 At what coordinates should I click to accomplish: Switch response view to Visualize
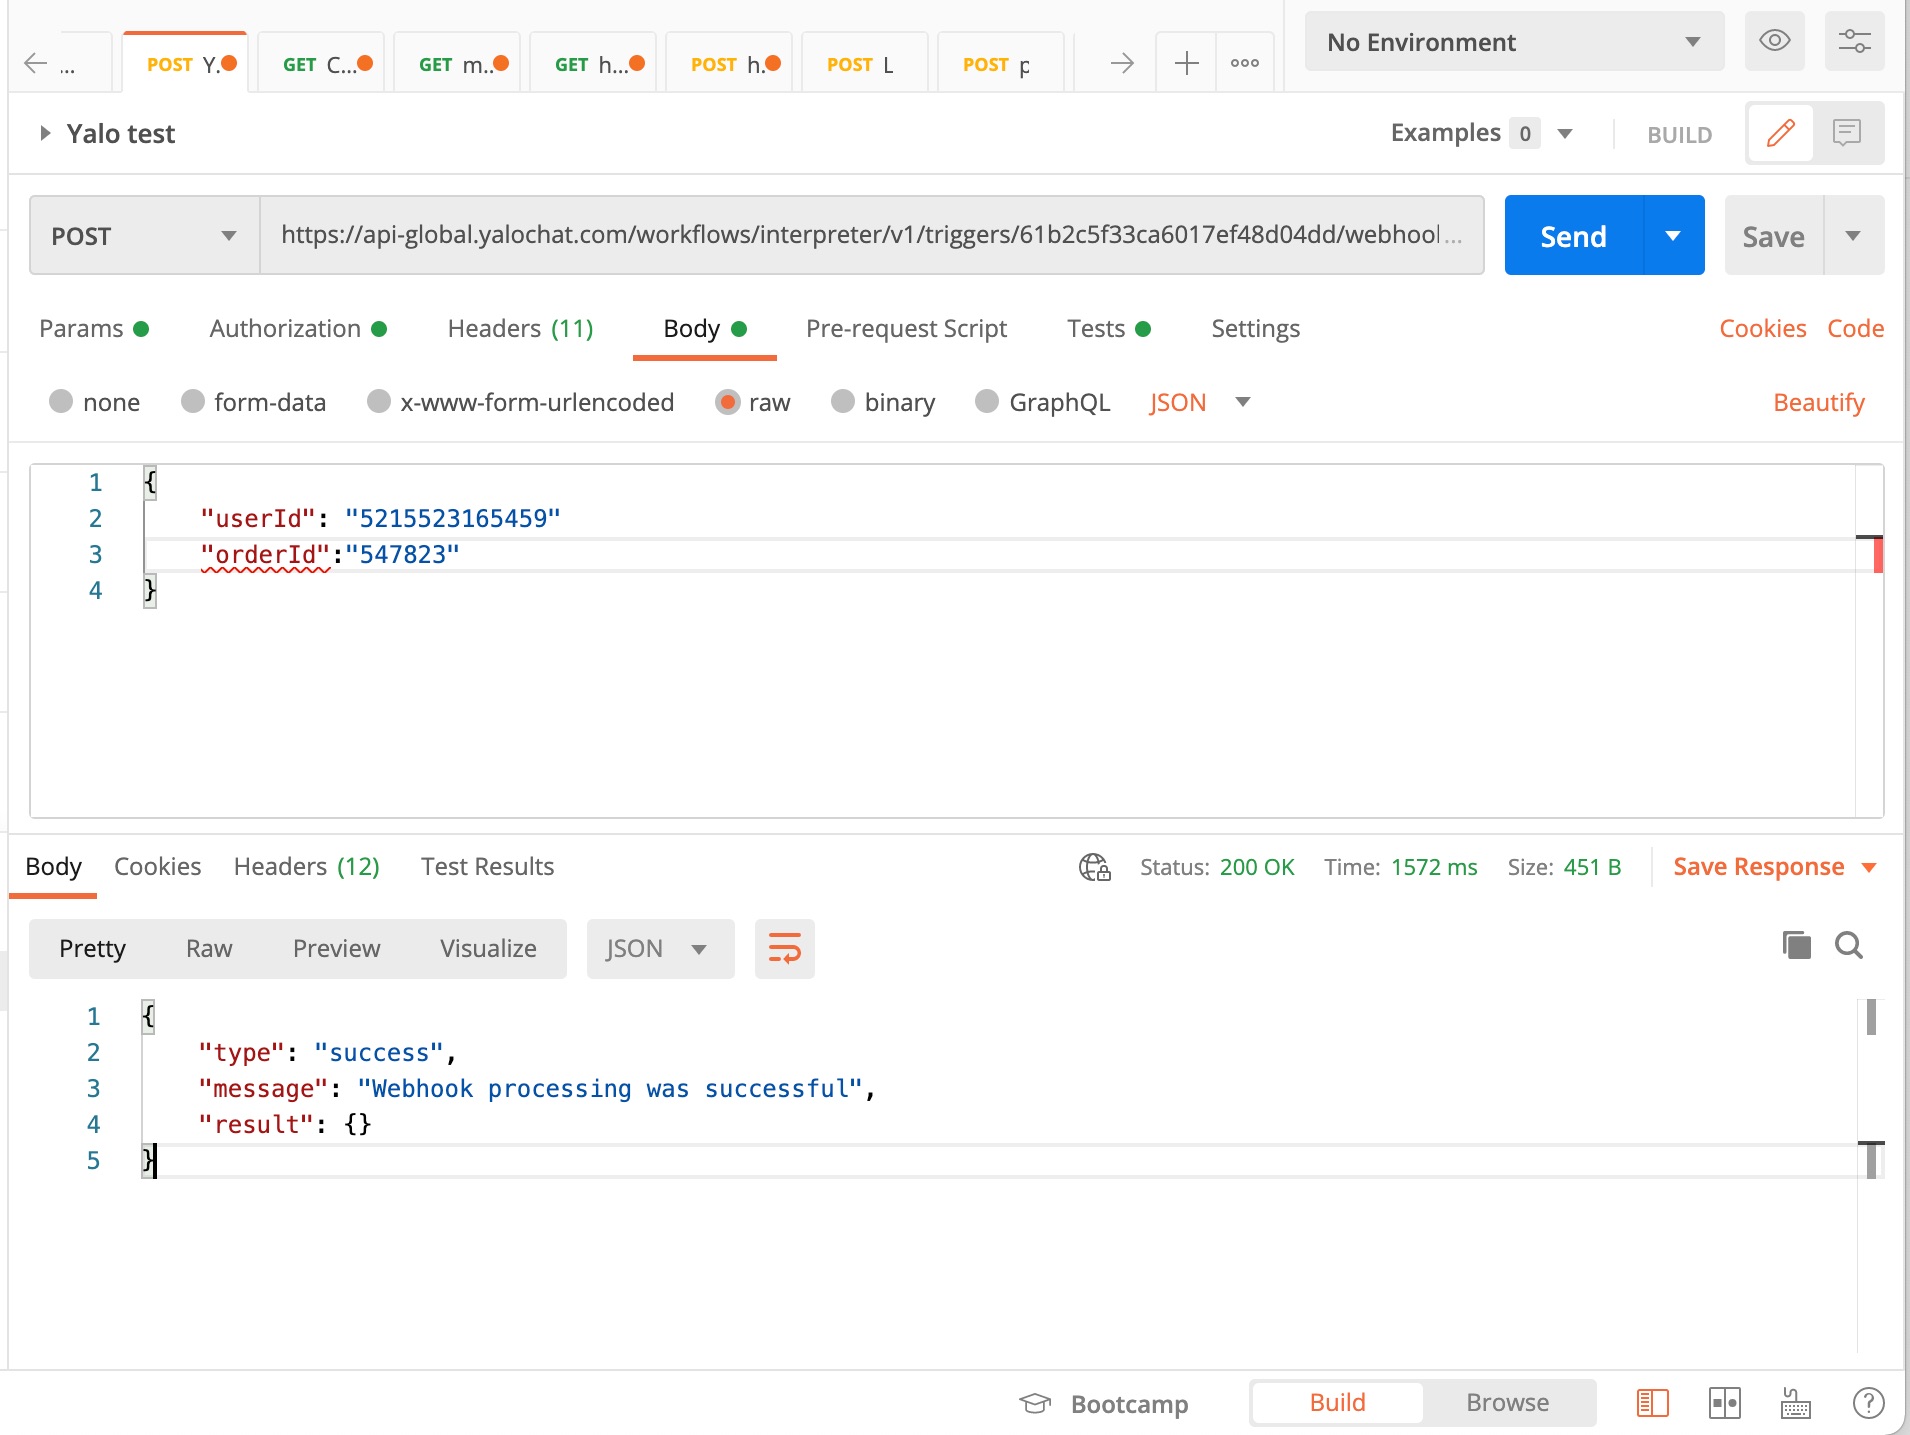click(x=488, y=948)
